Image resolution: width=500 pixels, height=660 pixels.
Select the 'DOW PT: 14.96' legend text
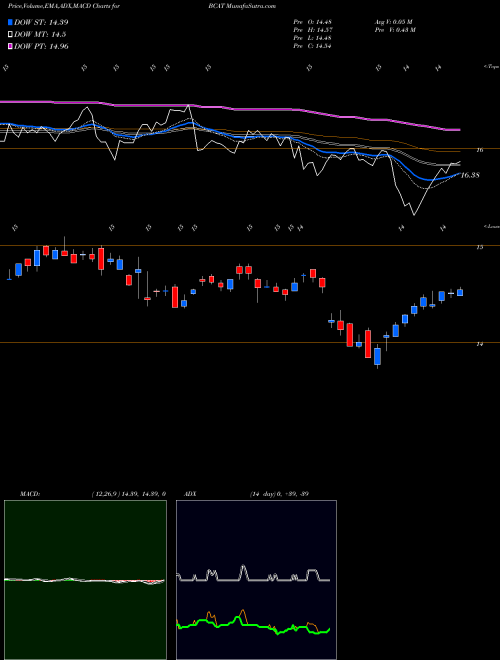coord(41,46)
